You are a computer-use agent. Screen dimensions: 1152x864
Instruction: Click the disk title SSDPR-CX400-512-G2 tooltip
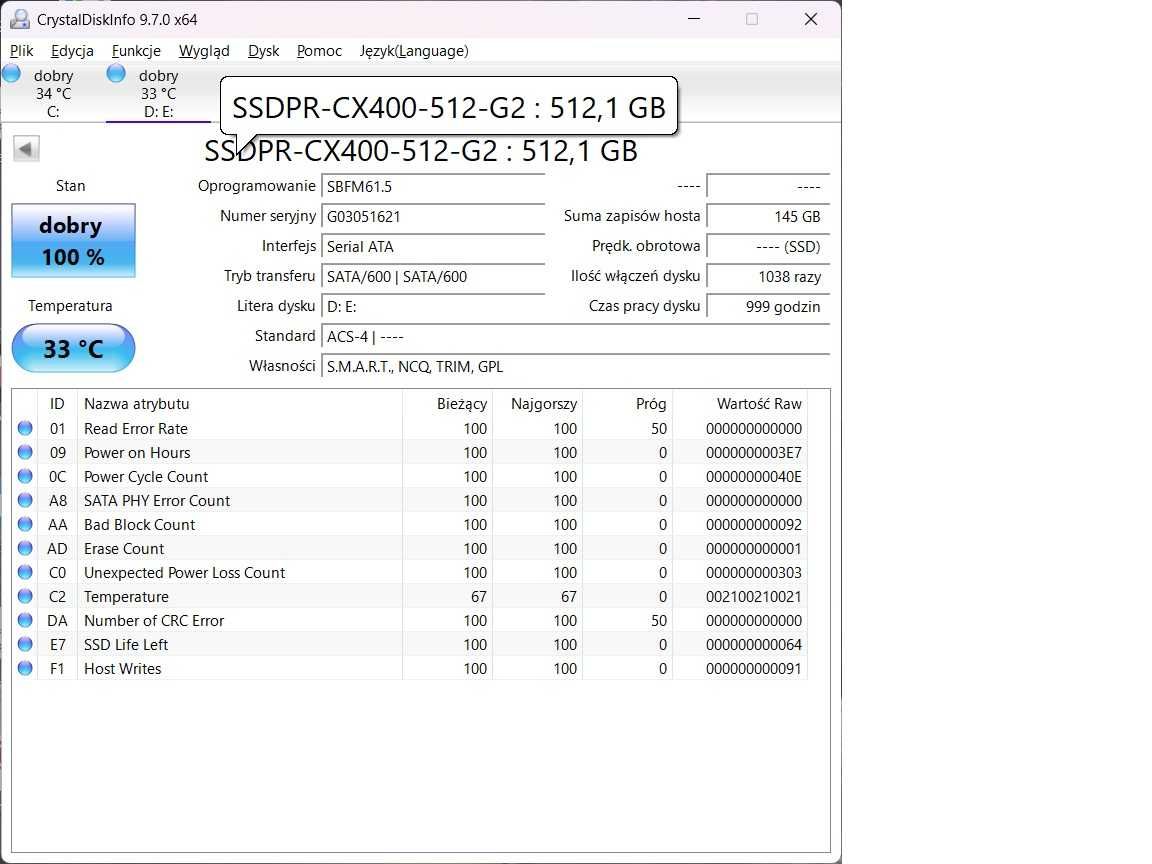(449, 107)
